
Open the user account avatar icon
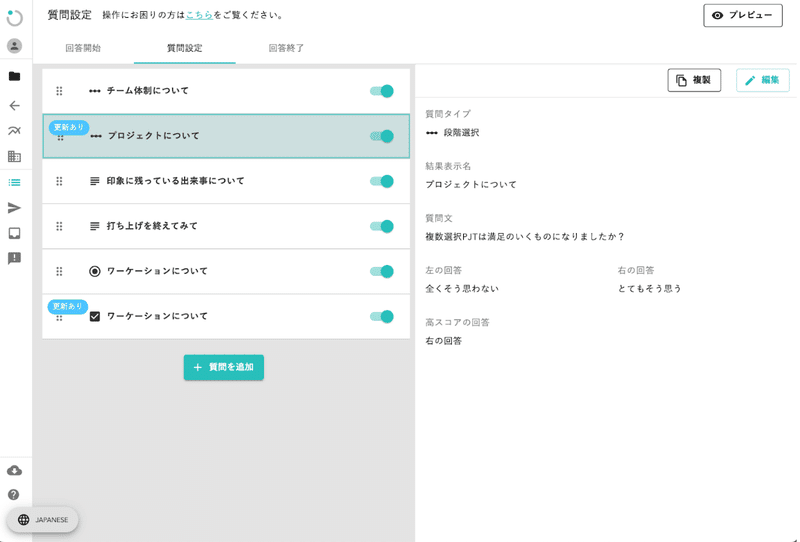coord(14,46)
